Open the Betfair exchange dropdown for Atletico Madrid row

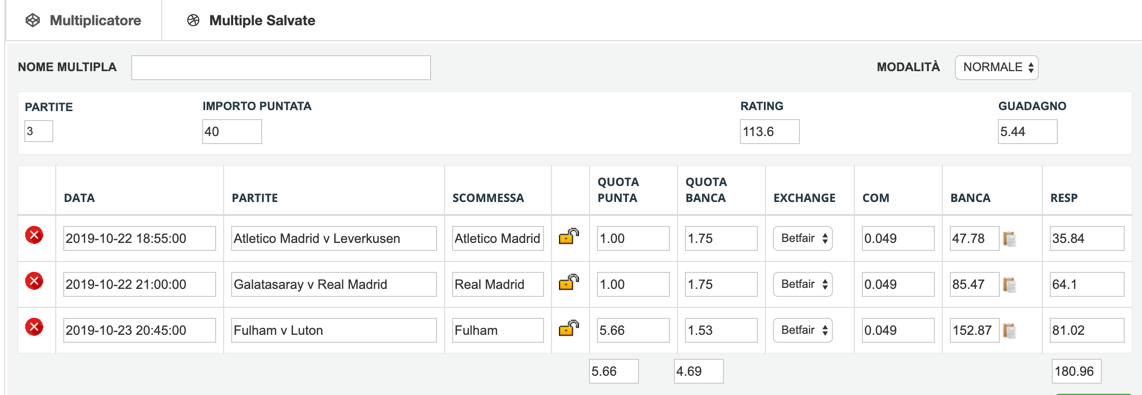click(x=803, y=238)
